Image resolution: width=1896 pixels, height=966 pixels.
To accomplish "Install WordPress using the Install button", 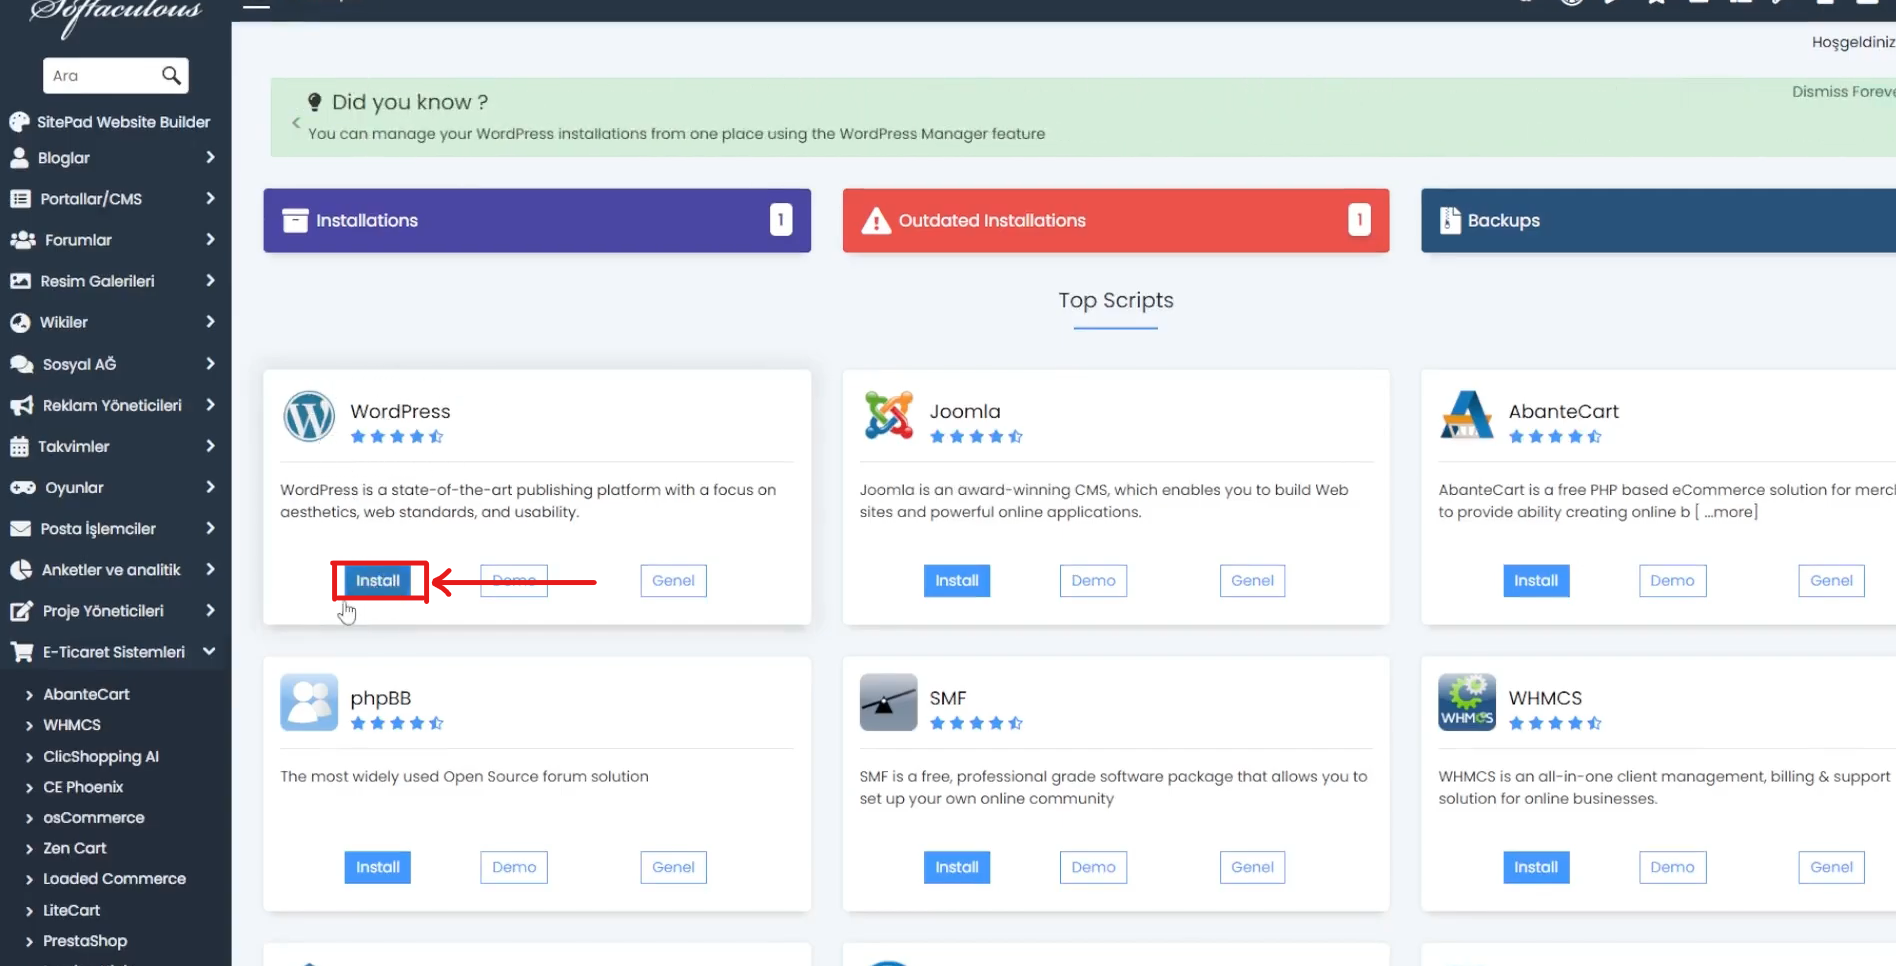I will click(x=378, y=581).
